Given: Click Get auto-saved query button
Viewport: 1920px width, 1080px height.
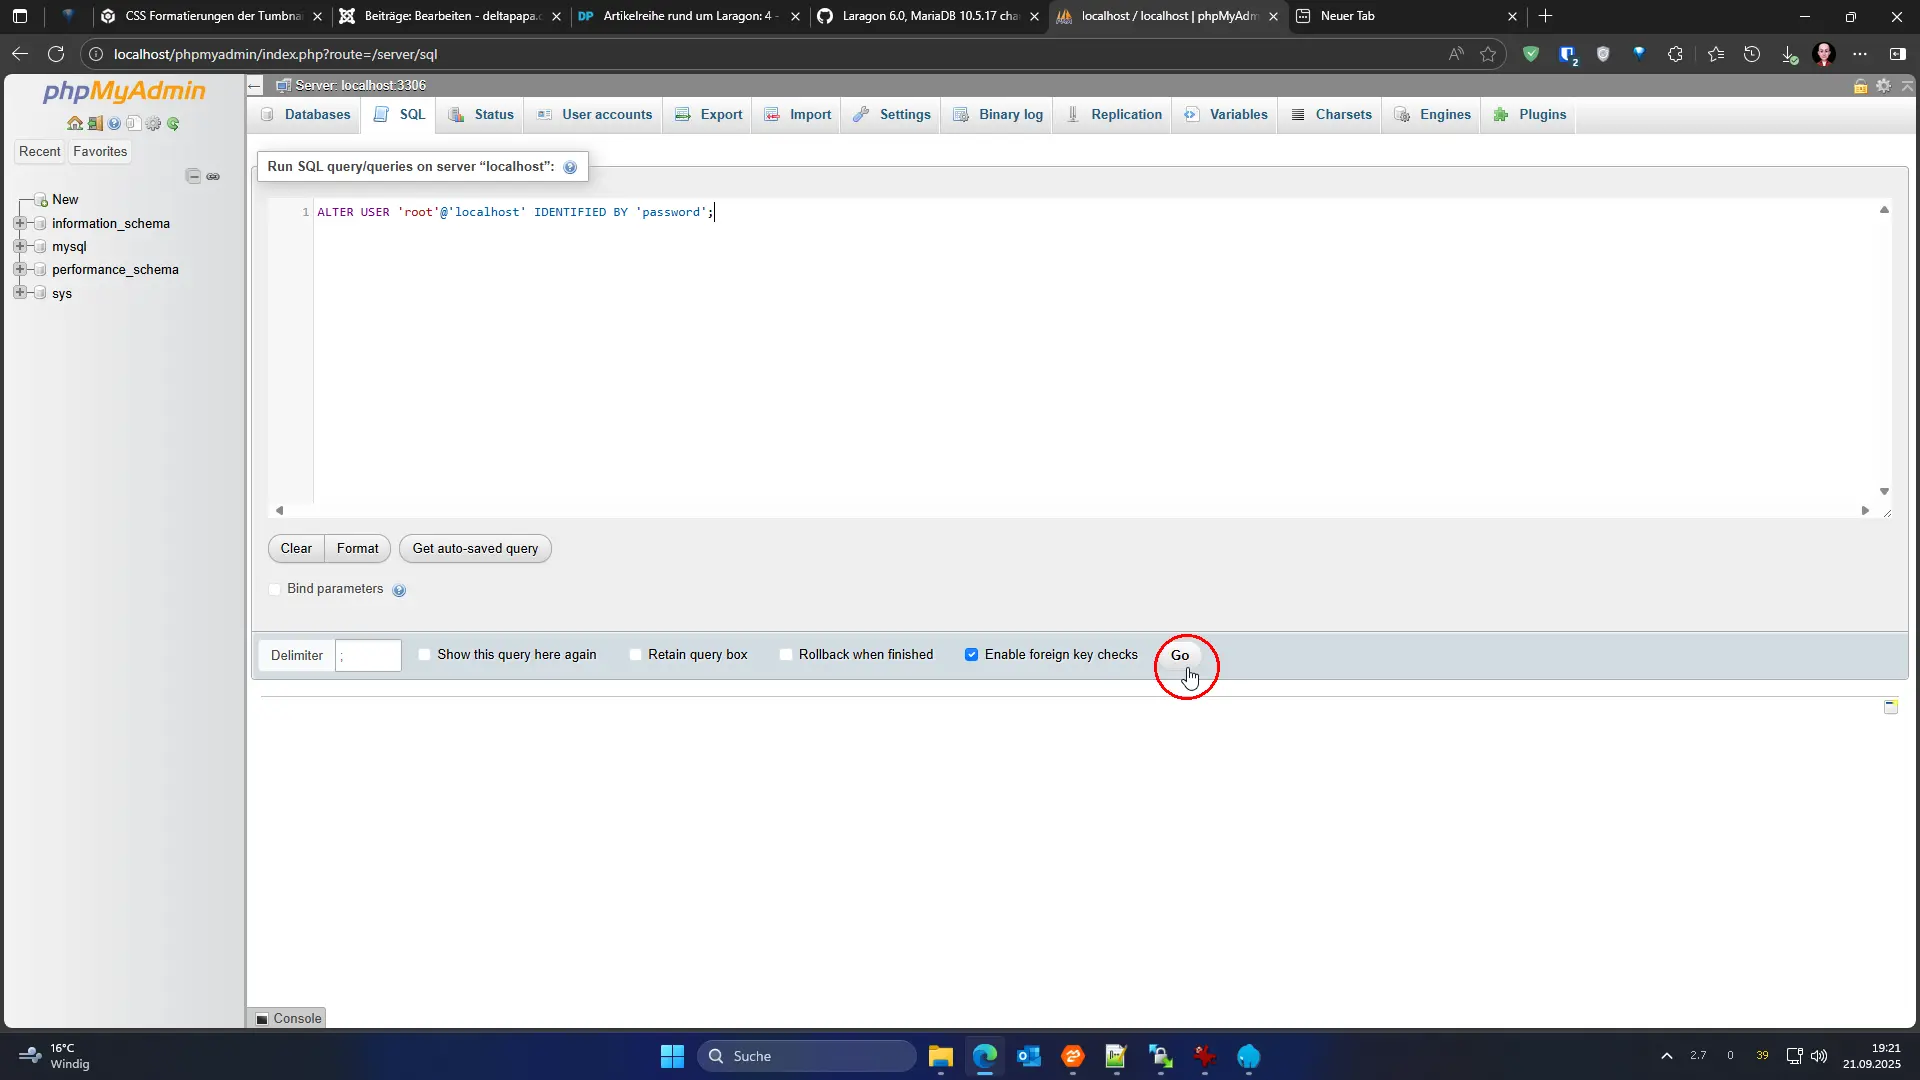Looking at the screenshot, I should (x=475, y=549).
